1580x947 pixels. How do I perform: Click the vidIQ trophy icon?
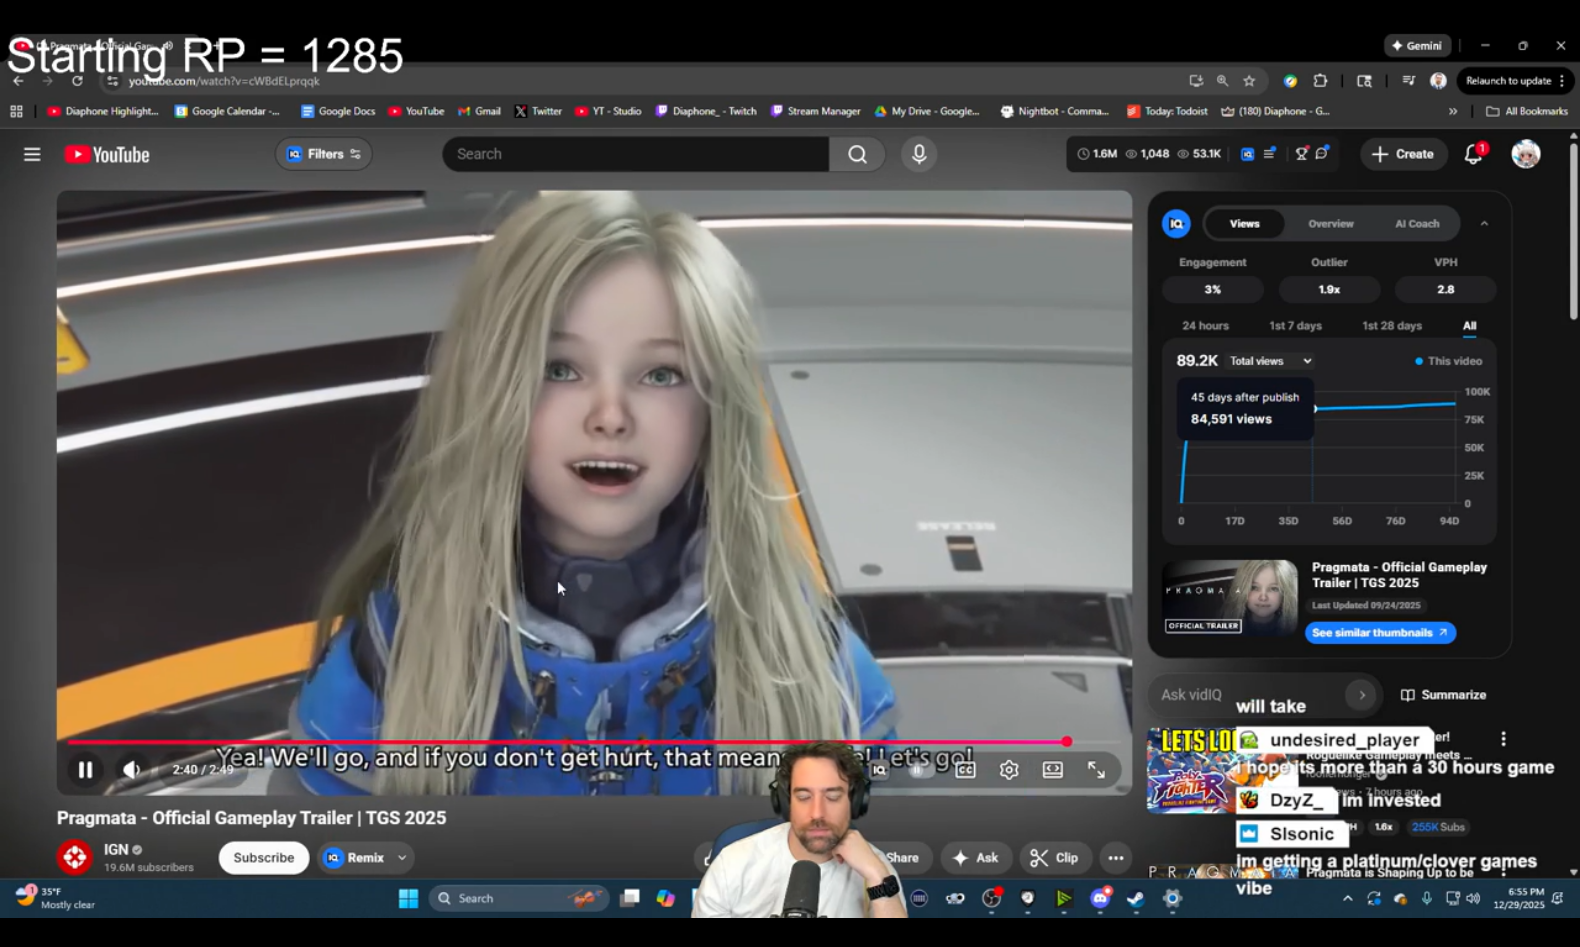[x=1301, y=154]
